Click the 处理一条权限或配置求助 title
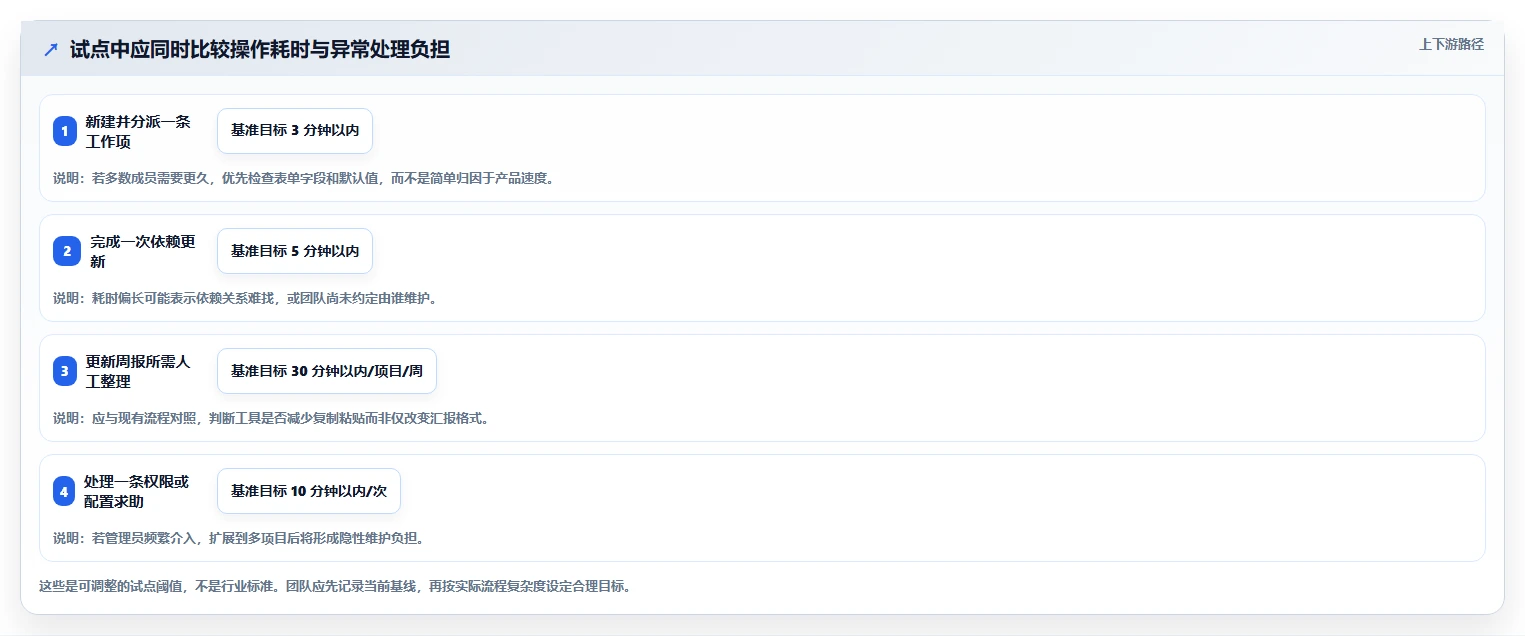 pyautogui.click(x=137, y=491)
